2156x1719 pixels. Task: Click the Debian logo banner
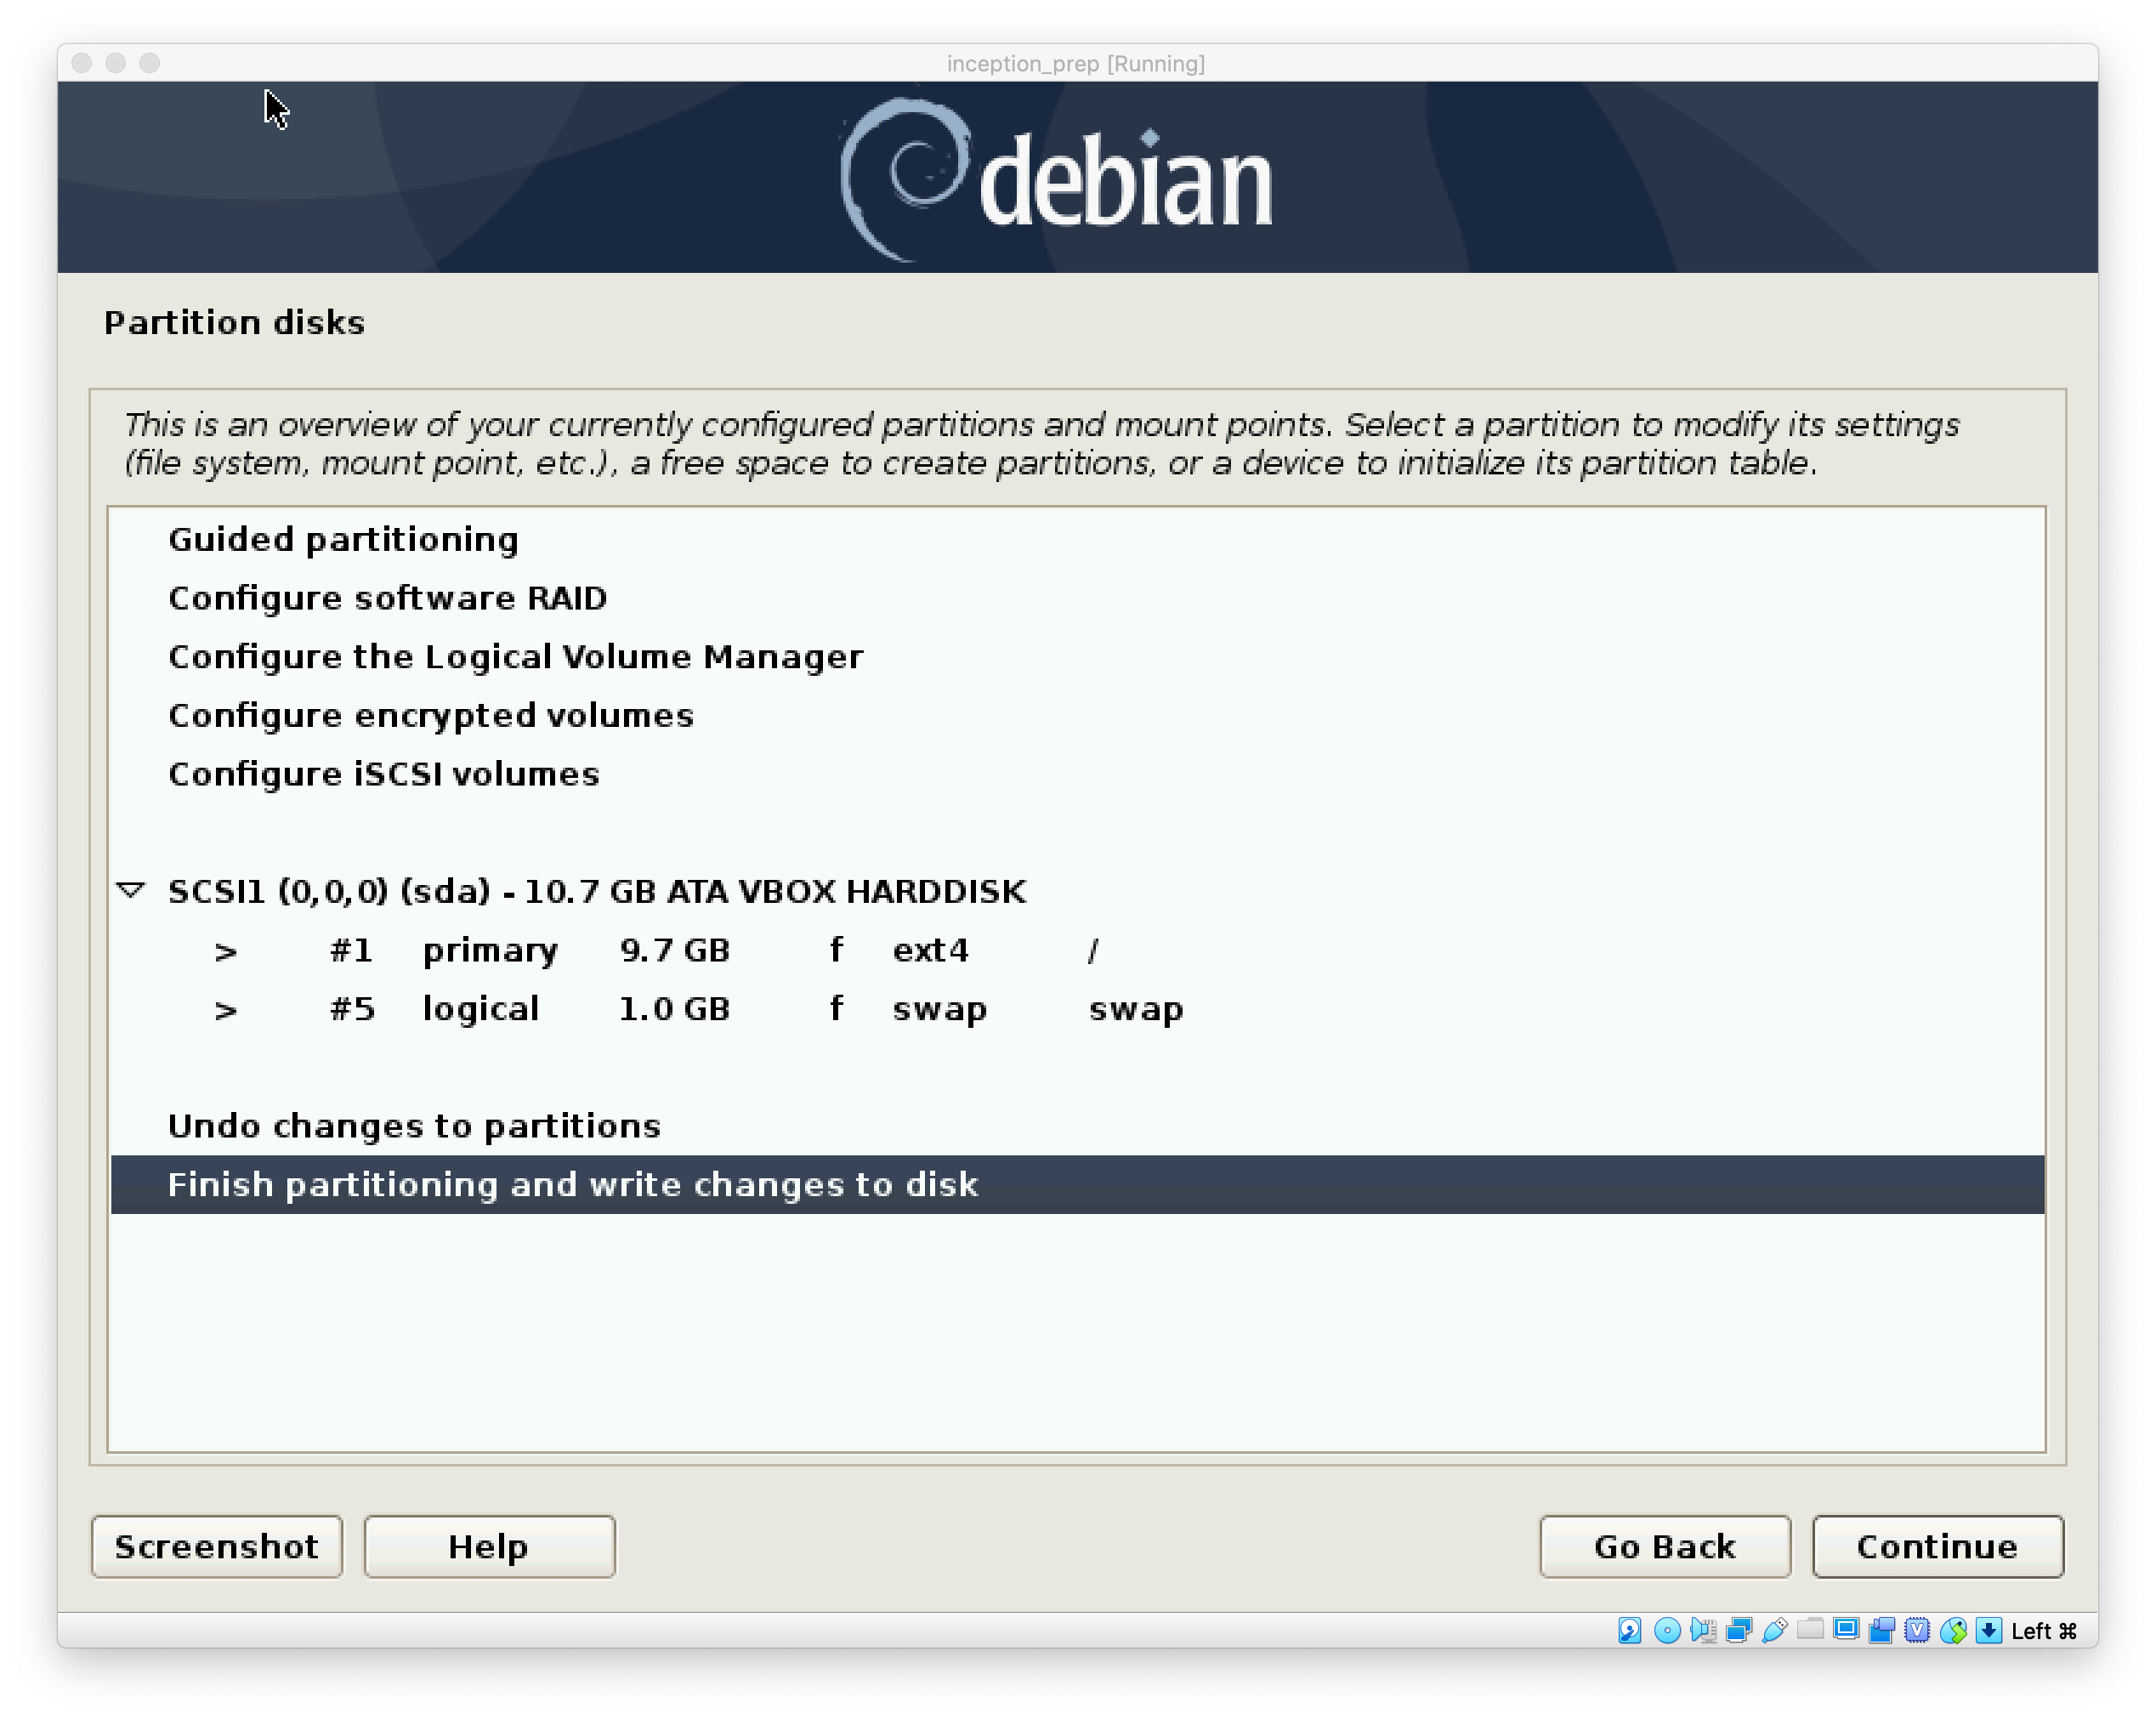pos(1077,177)
